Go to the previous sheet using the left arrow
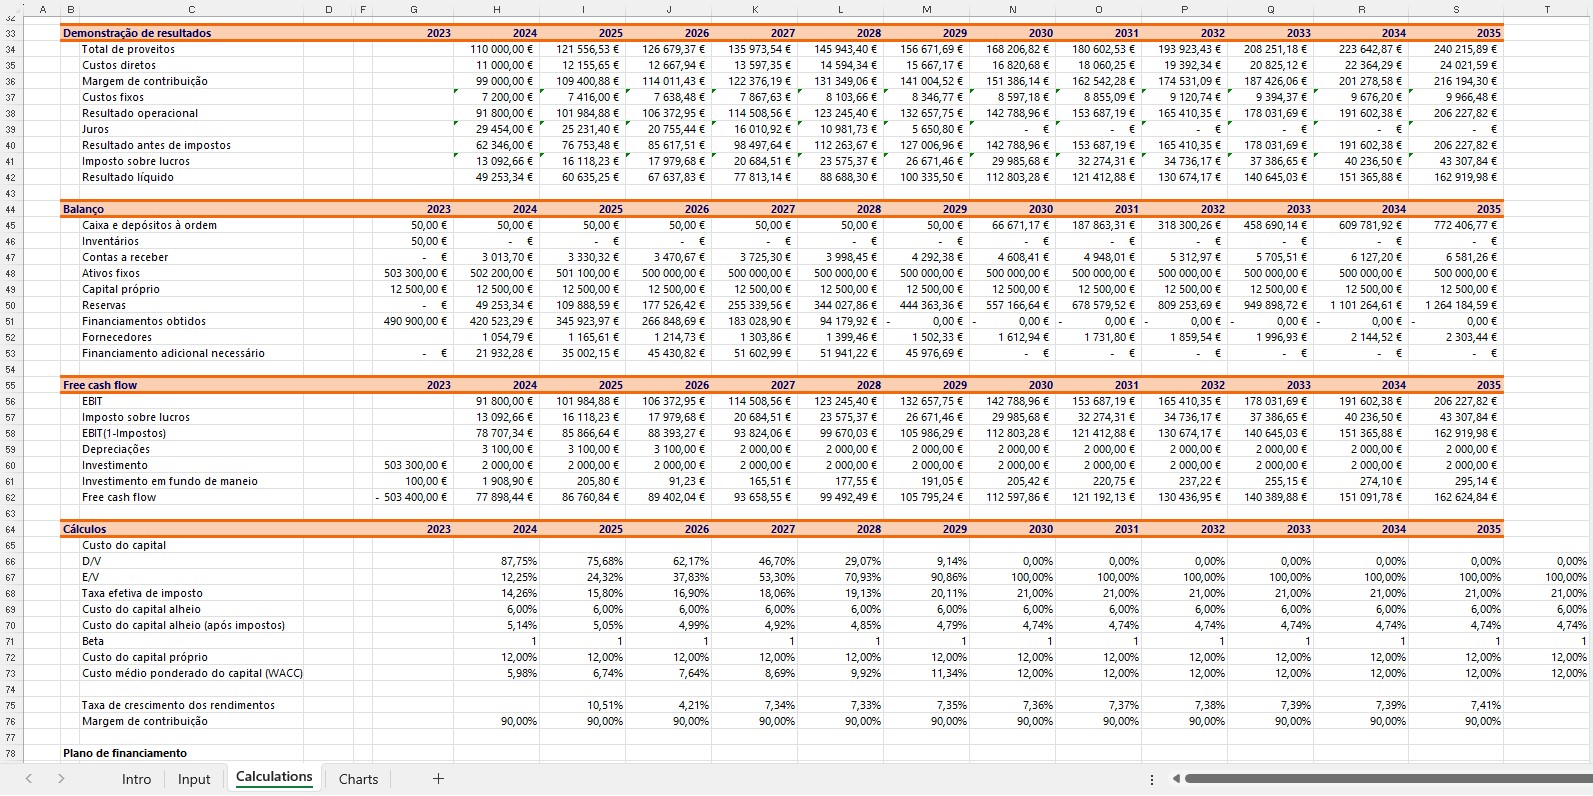 click(x=29, y=779)
